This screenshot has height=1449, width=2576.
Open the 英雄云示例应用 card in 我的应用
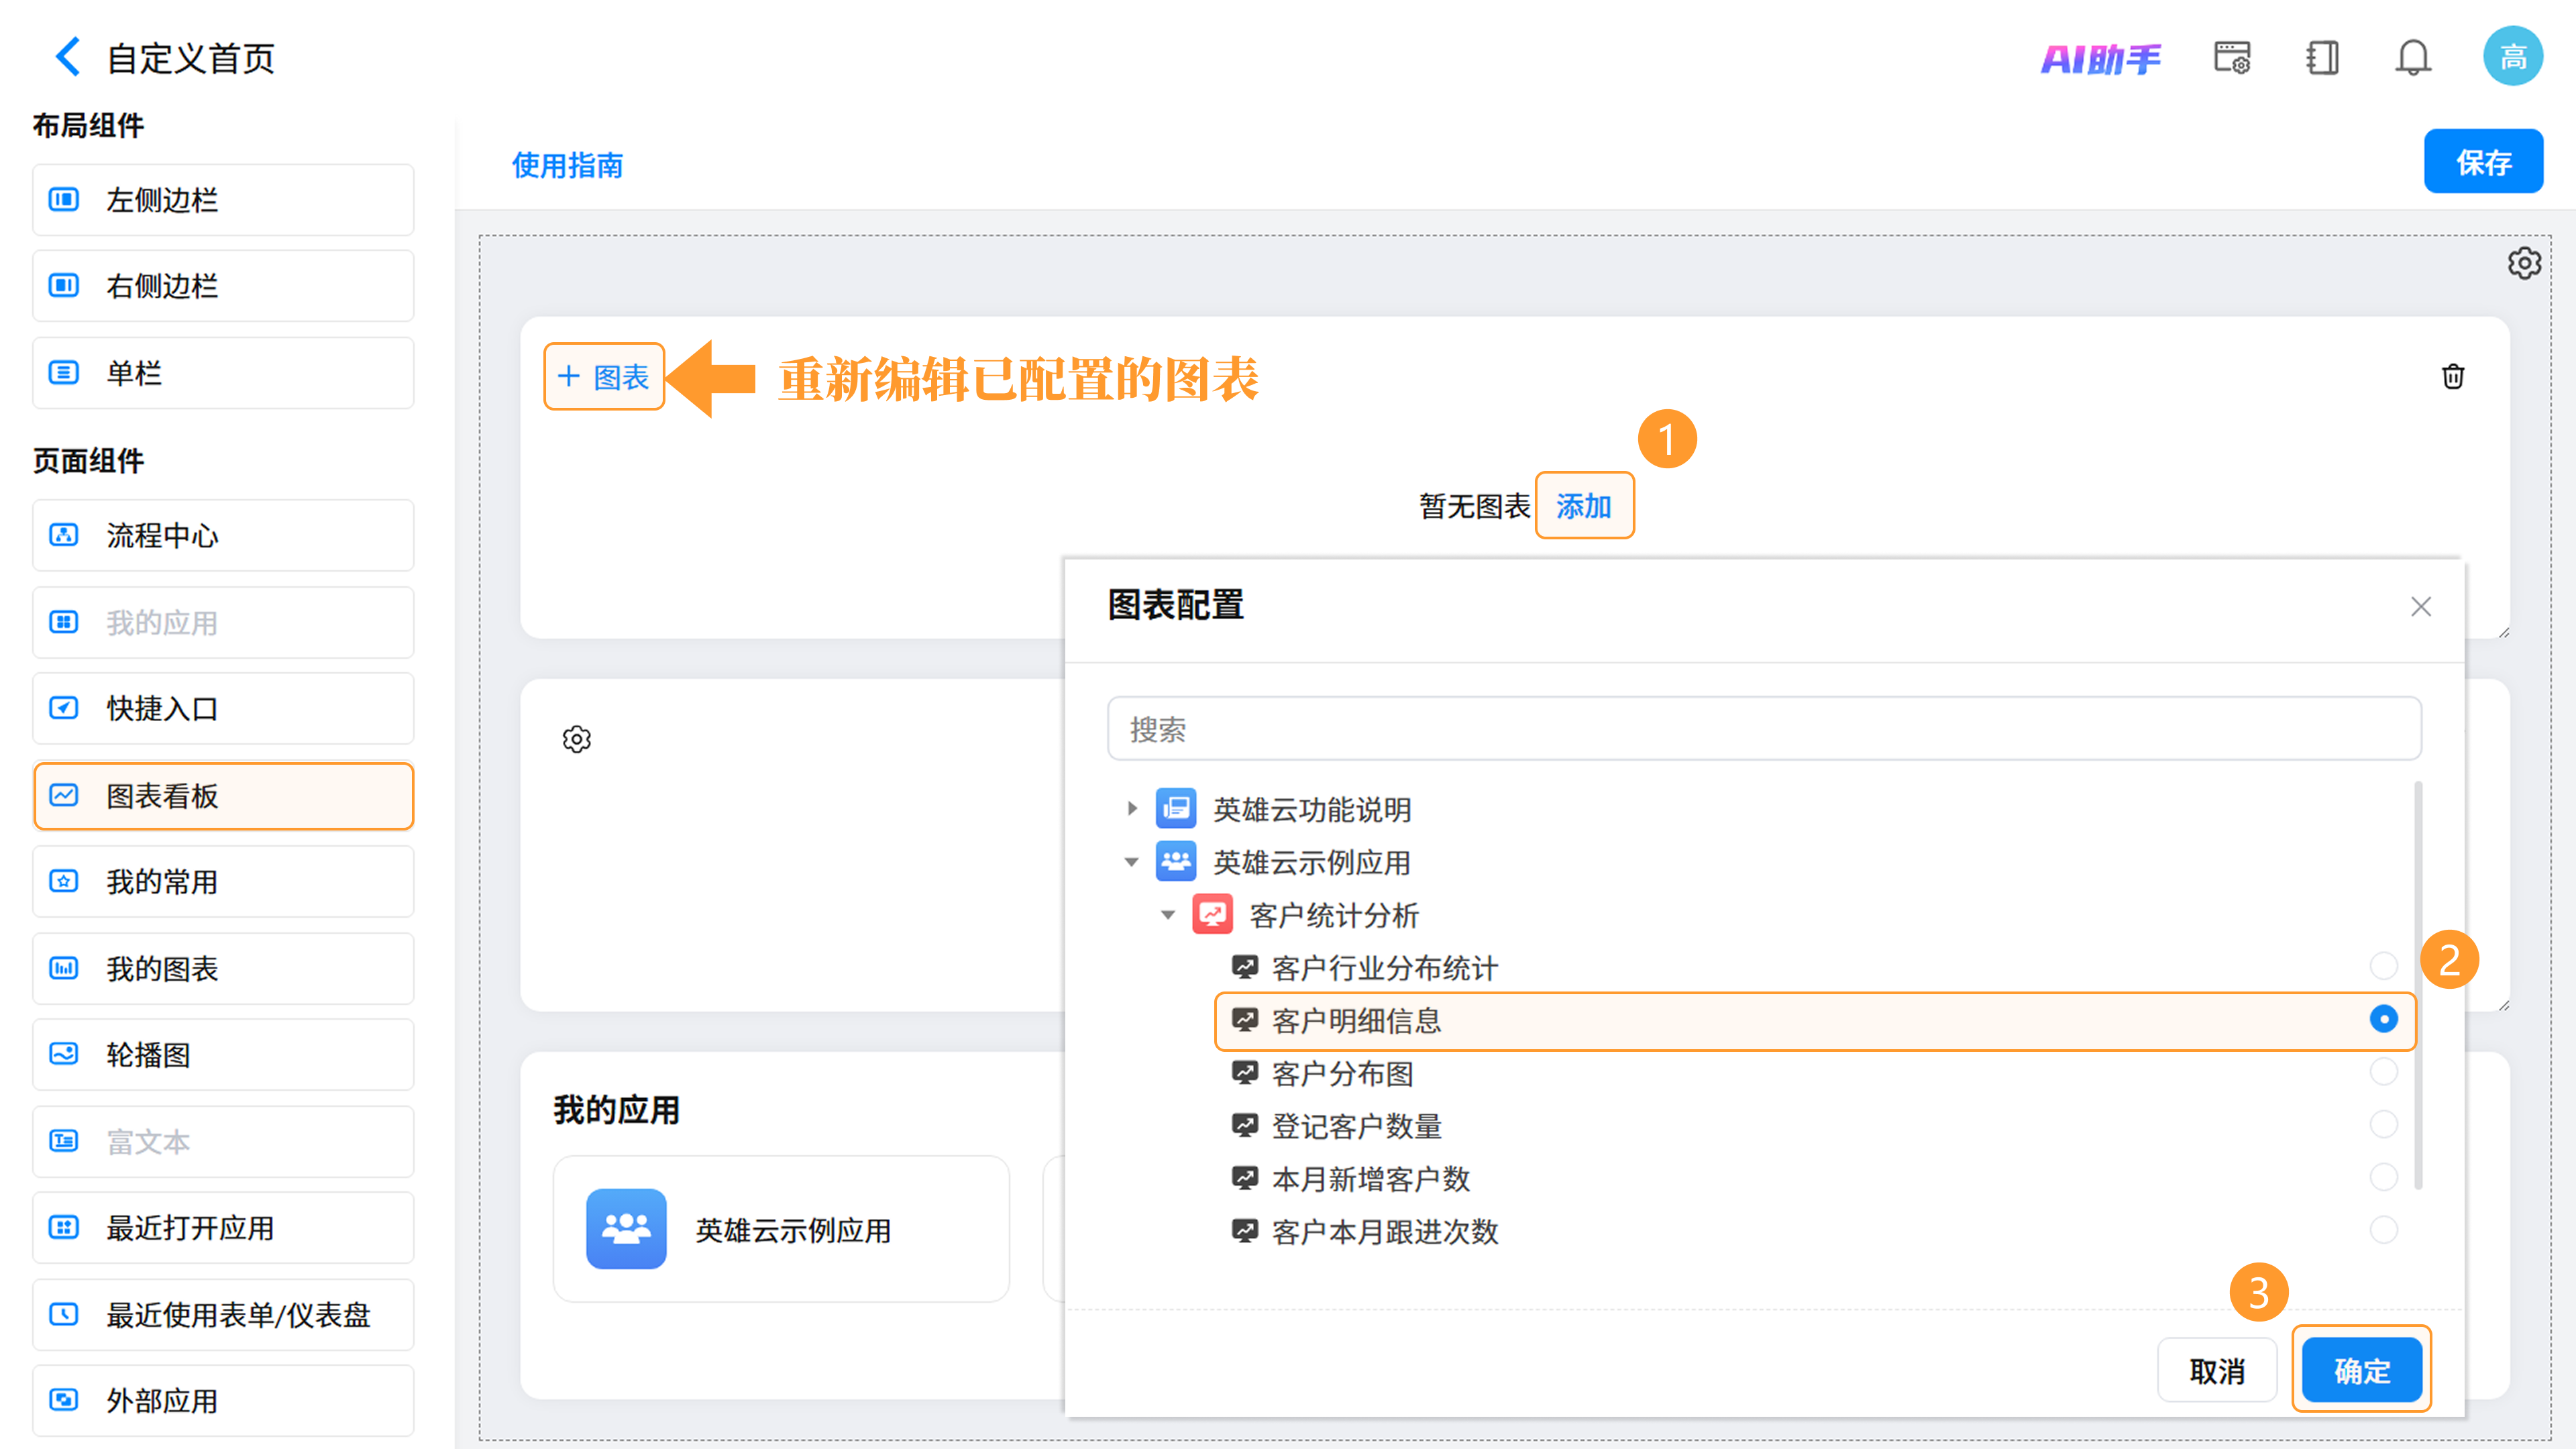click(781, 1229)
